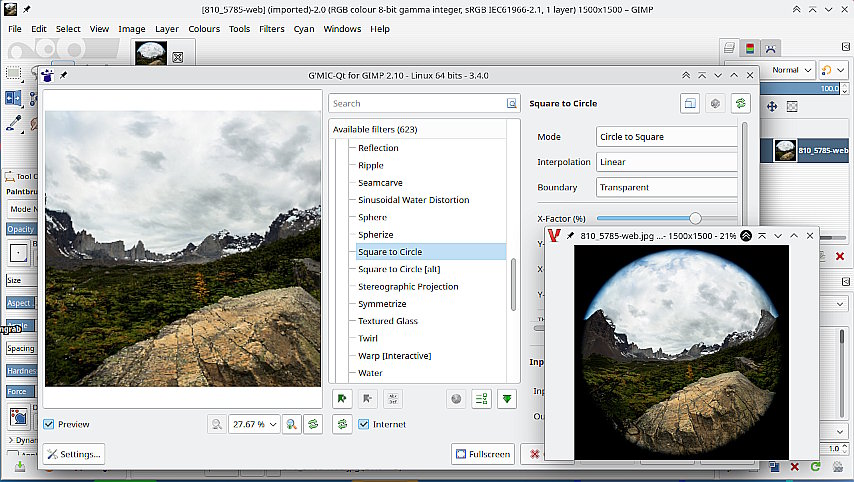
Task: Open the Colours menu
Action: click(204, 29)
